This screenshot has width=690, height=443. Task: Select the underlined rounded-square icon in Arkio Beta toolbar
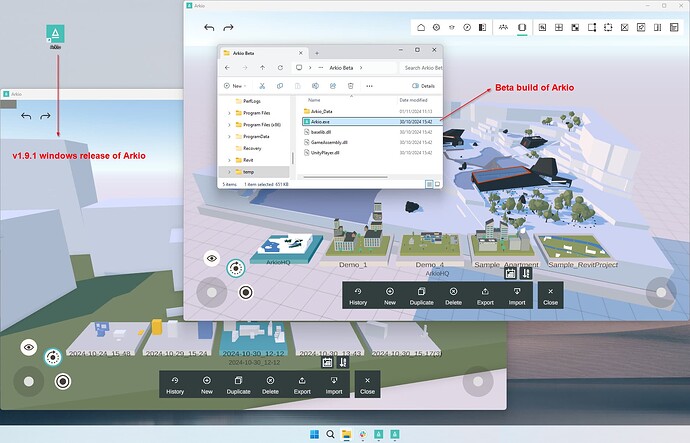point(522,28)
